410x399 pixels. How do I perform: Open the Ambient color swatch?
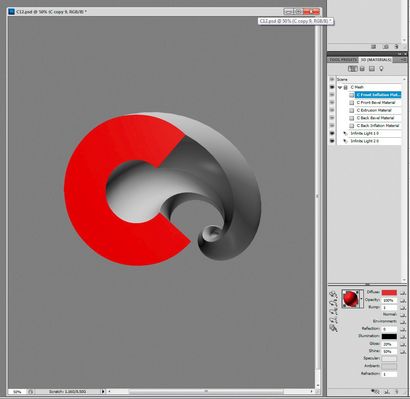pos(389,366)
